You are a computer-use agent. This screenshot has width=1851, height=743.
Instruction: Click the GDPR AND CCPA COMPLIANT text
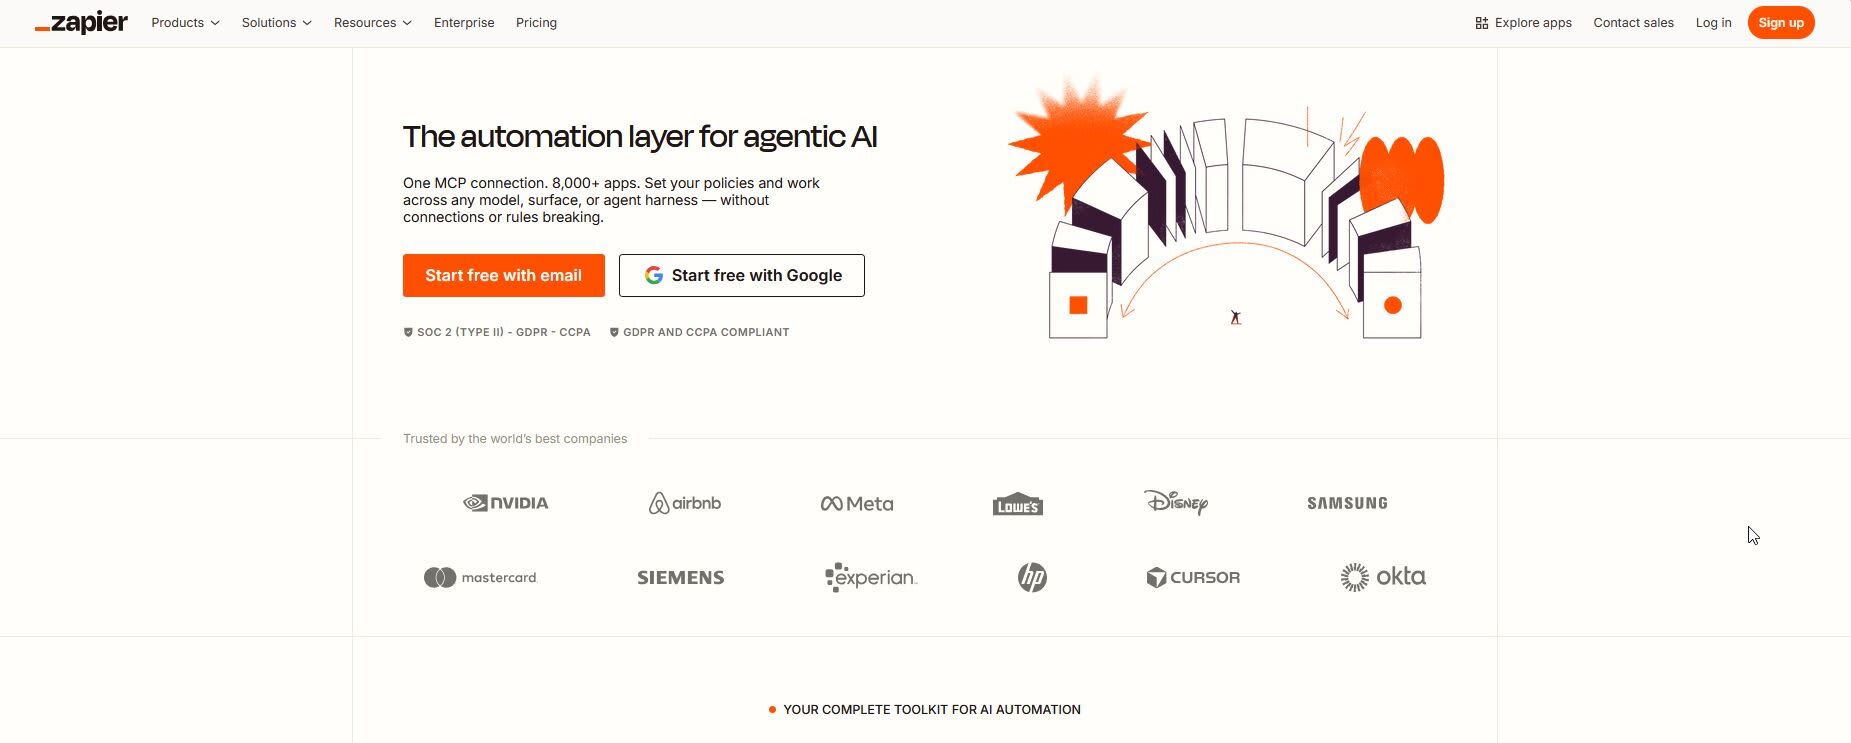click(706, 332)
